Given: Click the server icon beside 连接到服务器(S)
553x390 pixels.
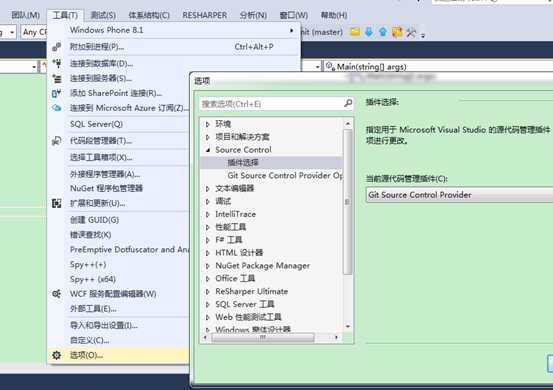Looking at the screenshot, I should [56, 78].
